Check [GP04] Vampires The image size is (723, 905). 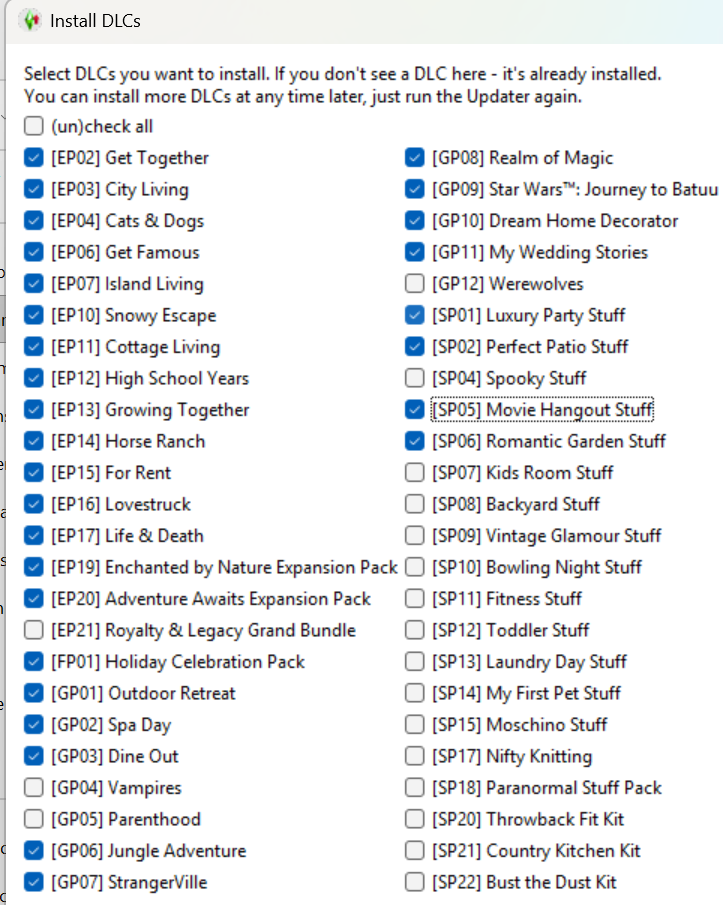click(33, 787)
